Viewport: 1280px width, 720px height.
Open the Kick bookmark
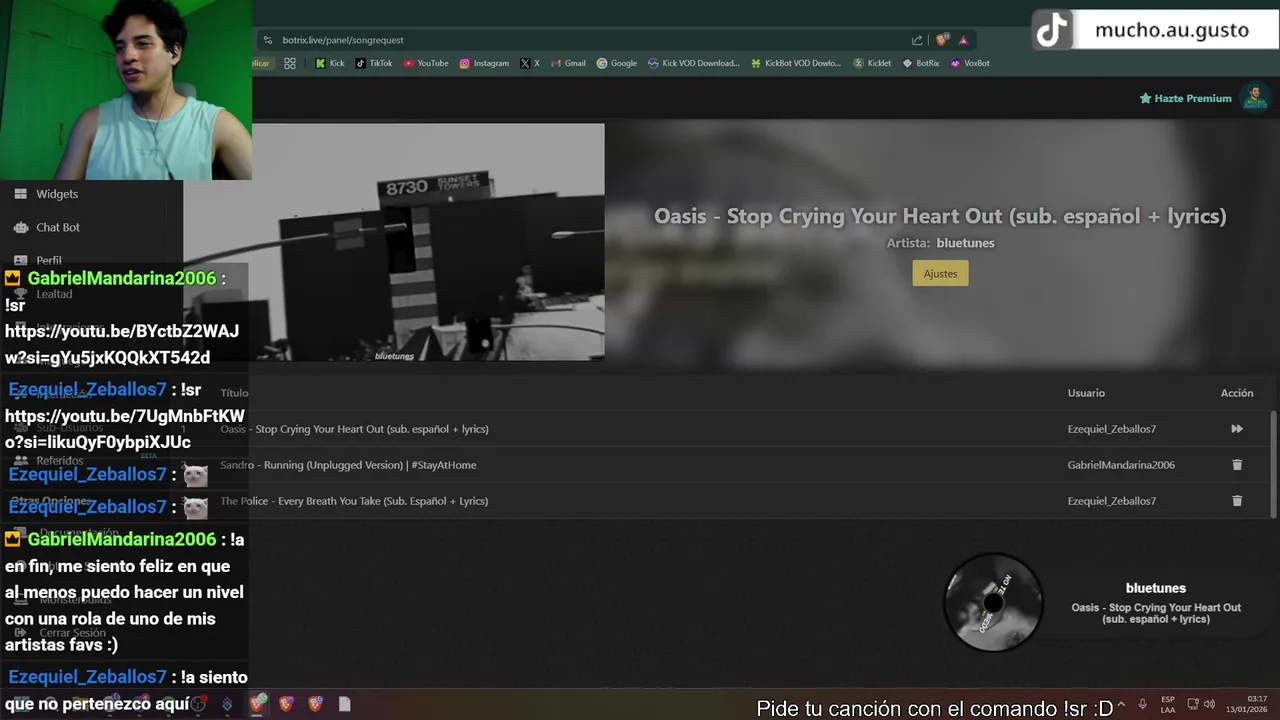click(x=330, y=63)
